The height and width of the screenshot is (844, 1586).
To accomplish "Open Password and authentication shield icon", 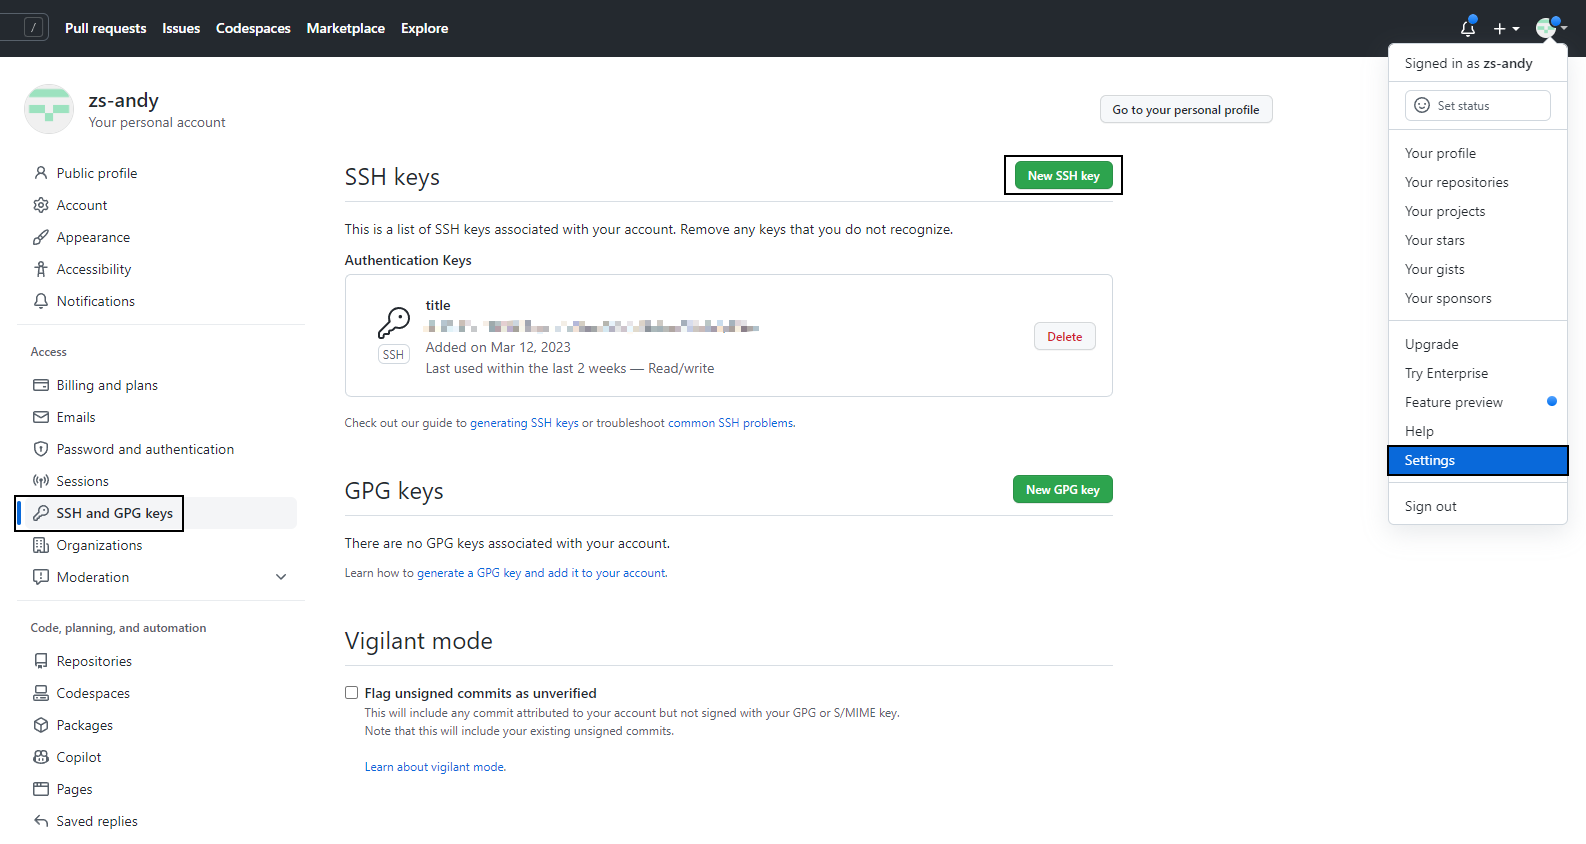I will tap(41, 449).
